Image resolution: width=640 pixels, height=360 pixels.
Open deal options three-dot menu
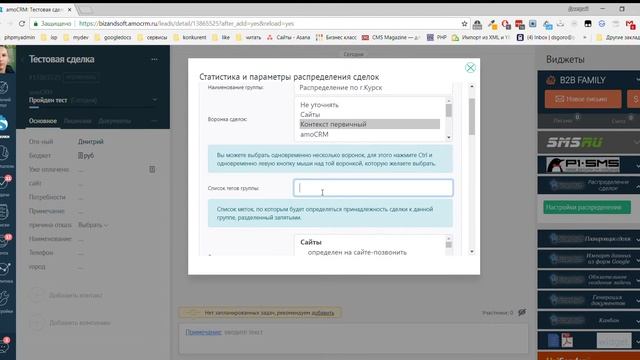pyautogui.click(x=154, y=60)
